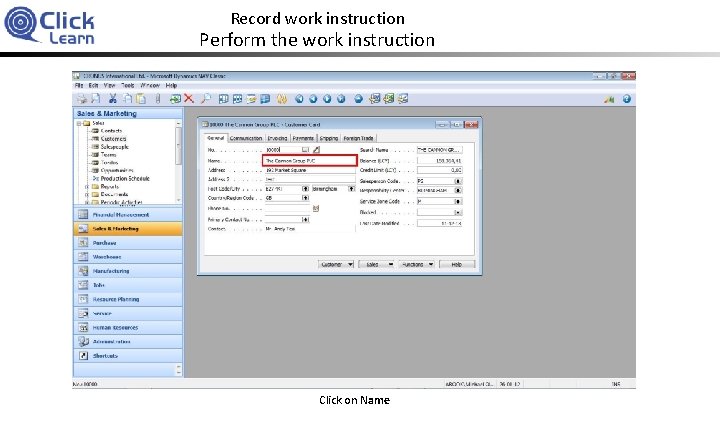Screen dimensions: 720x437
Task: Switch to the Payments tab
Action: coord(303,138)
